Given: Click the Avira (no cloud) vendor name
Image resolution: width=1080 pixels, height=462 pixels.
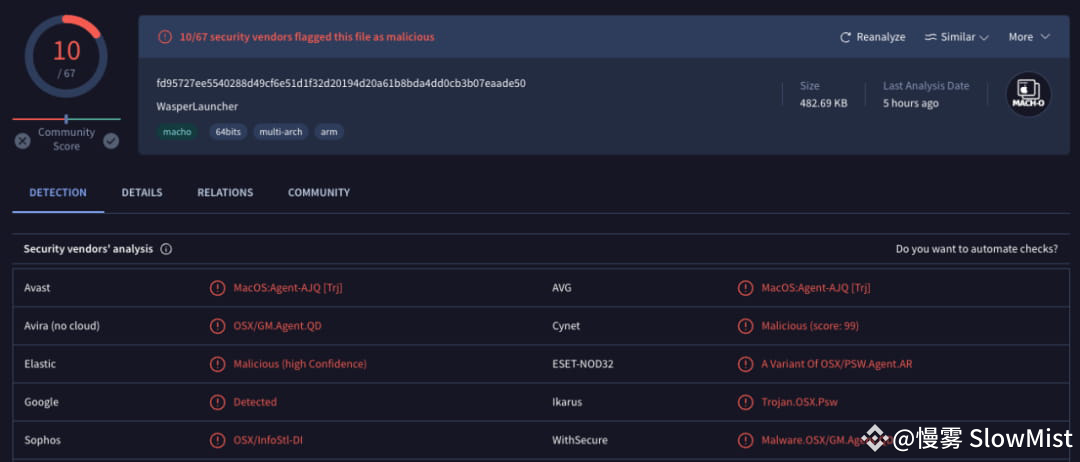Looking at the screenshot, I should (62, 326).
